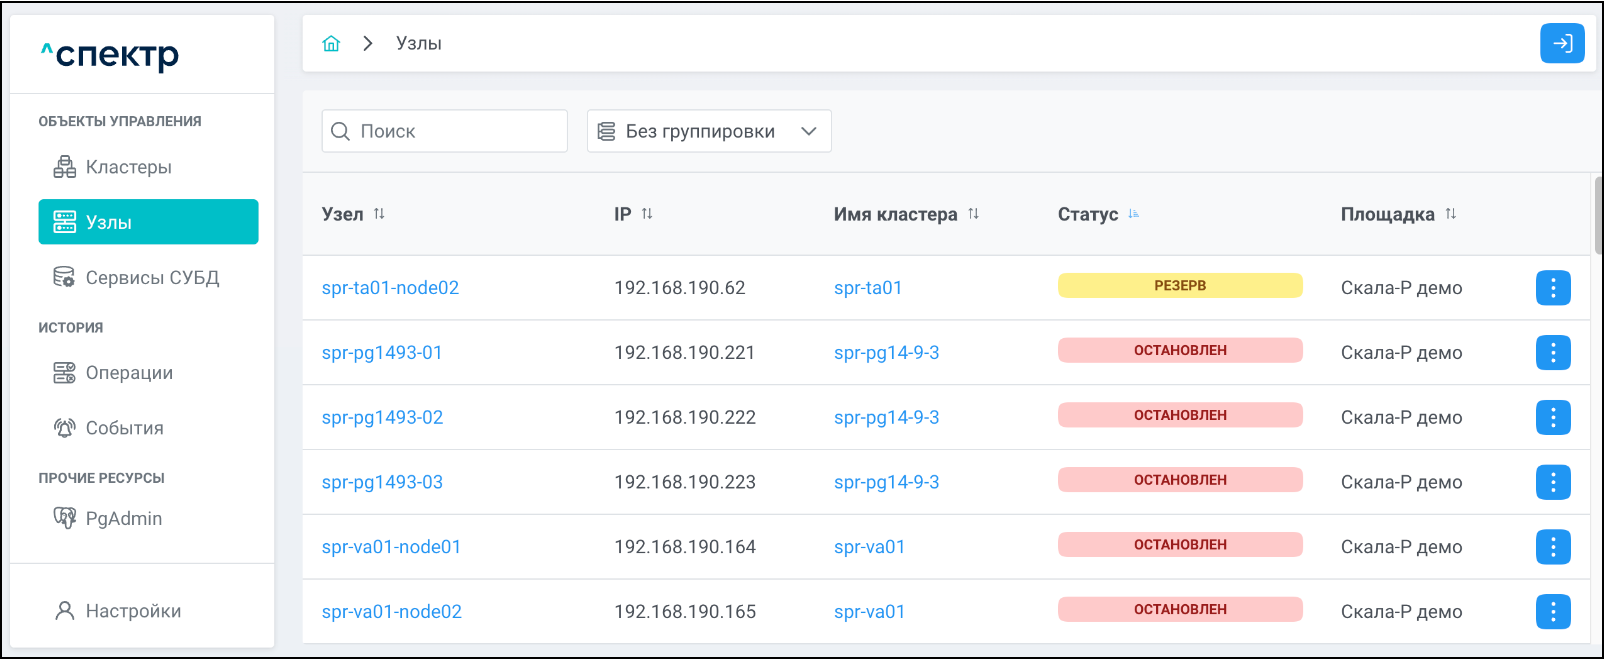1604x660 pixels.
Task: Open node link spr-pg1493-01
Action: [381, 353]
